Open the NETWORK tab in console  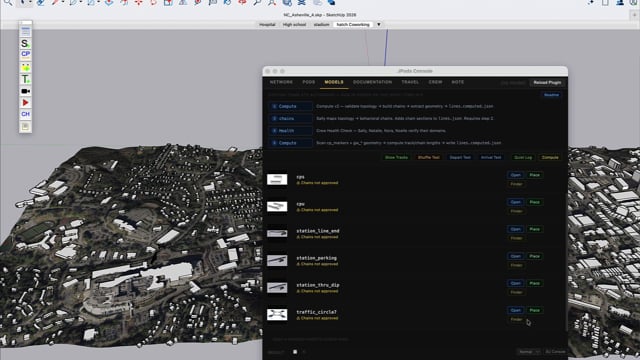pyautogui.click(x=281, y=82)
